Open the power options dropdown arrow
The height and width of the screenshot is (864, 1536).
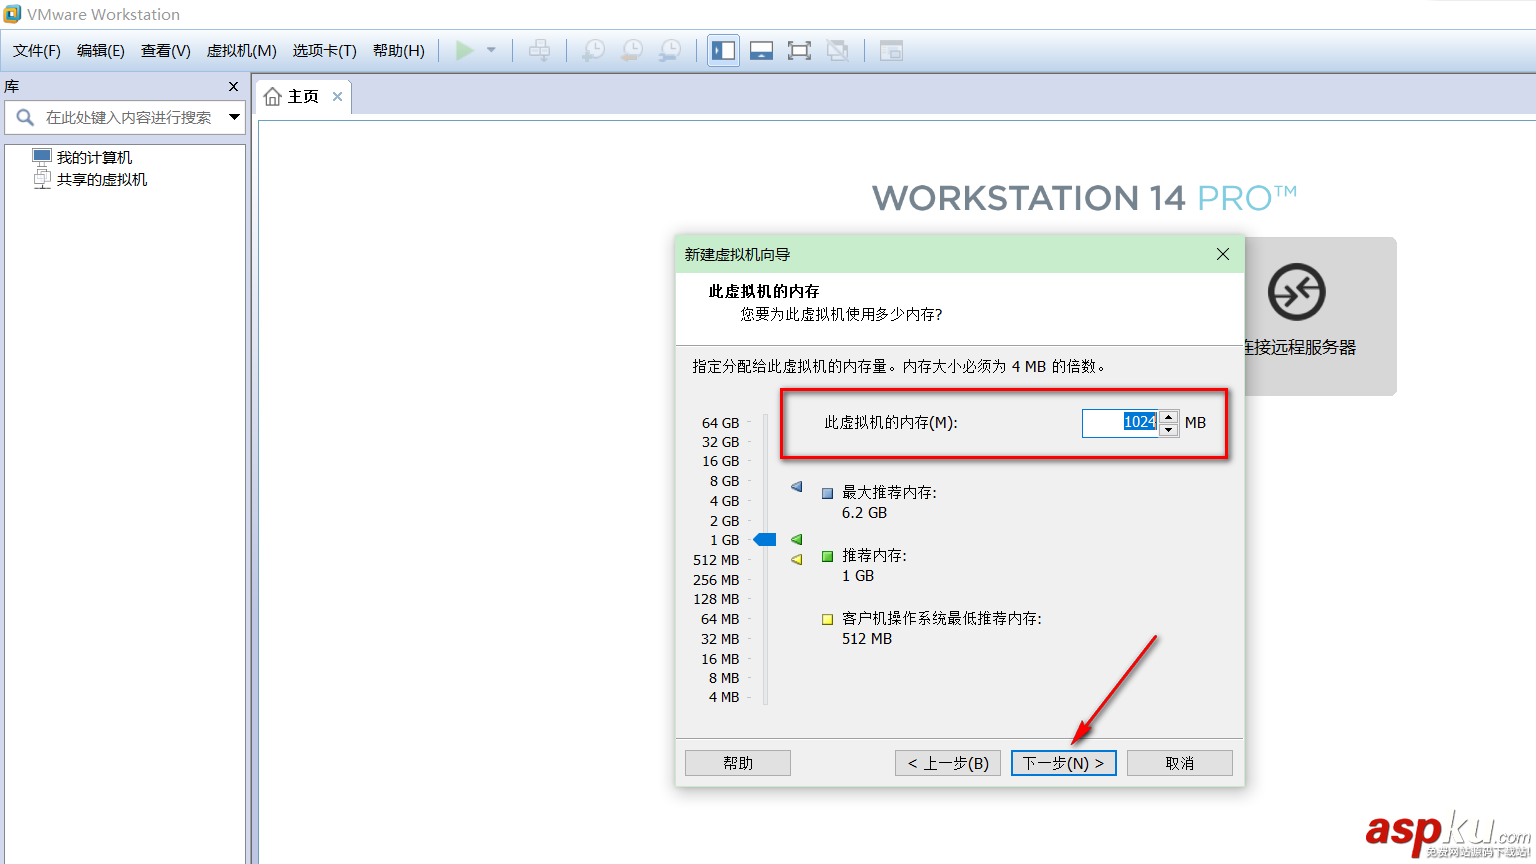pos(491,50)
